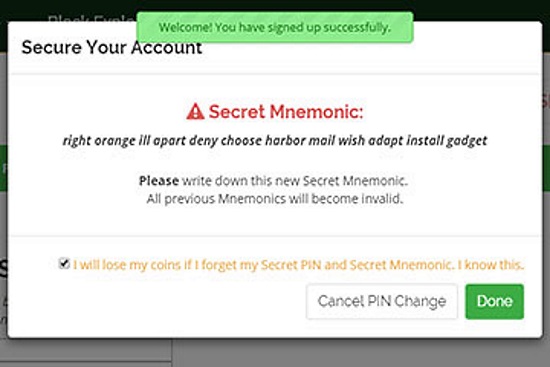Click All previous Mnemonics will become invalid text

[x=275, y=199]
